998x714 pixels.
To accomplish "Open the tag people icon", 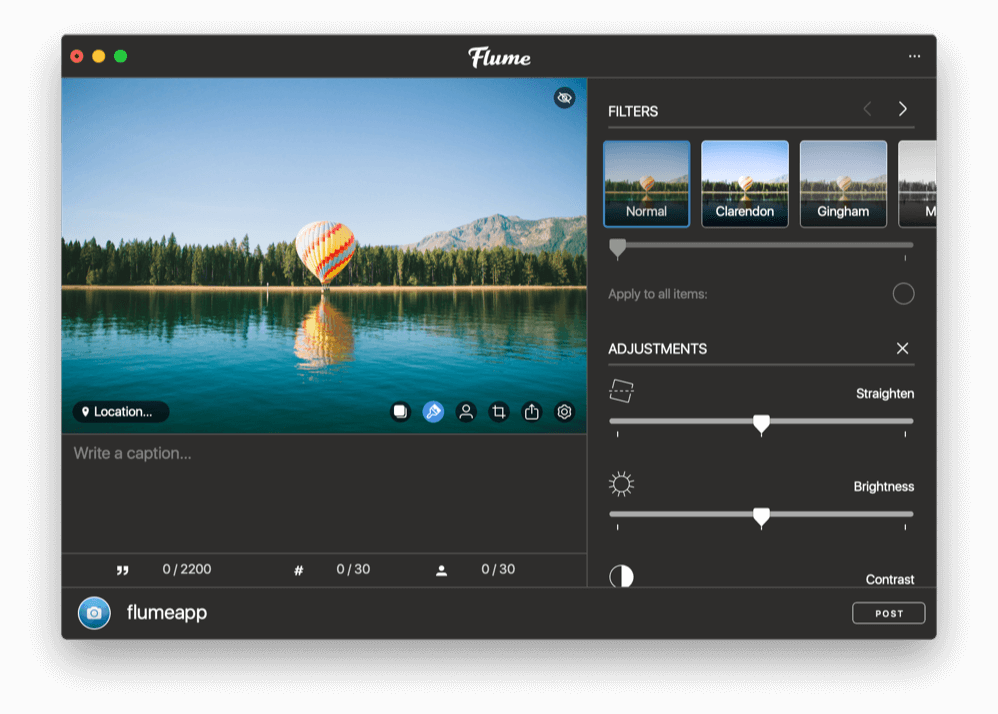I will pos(466,412).
